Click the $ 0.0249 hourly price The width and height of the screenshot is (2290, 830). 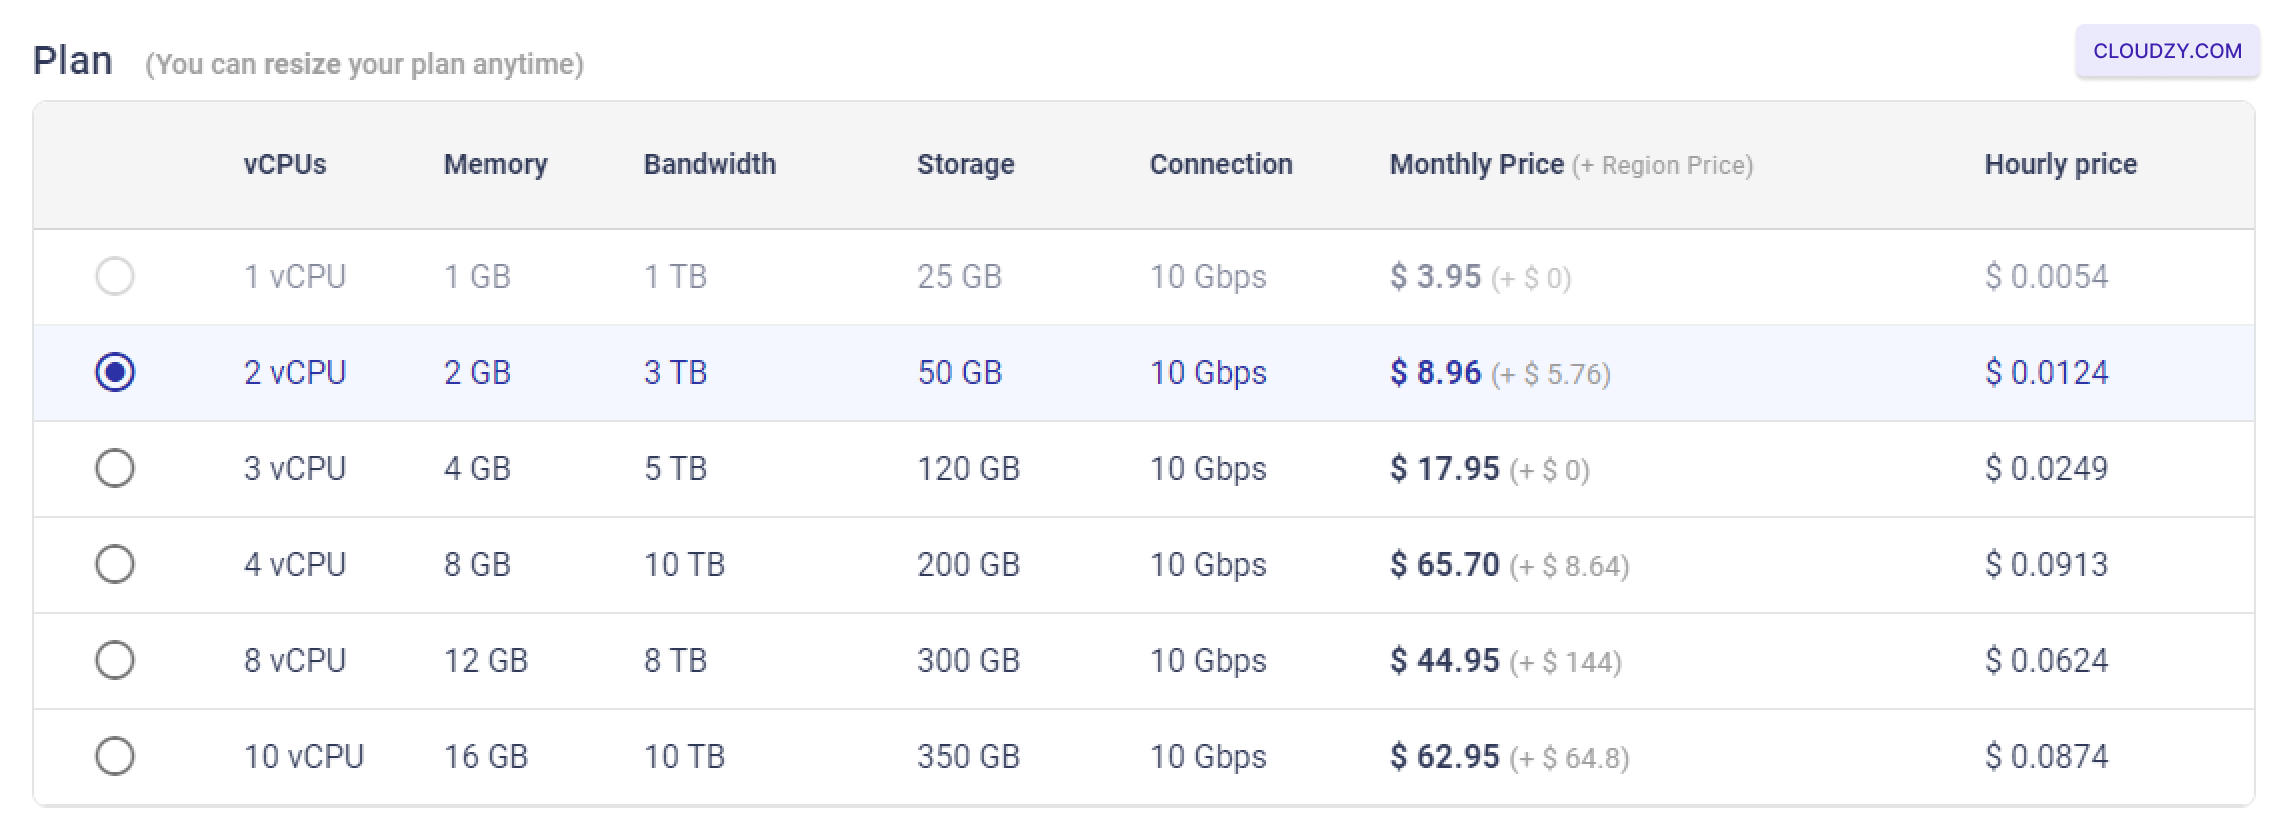pos(2046,468)
